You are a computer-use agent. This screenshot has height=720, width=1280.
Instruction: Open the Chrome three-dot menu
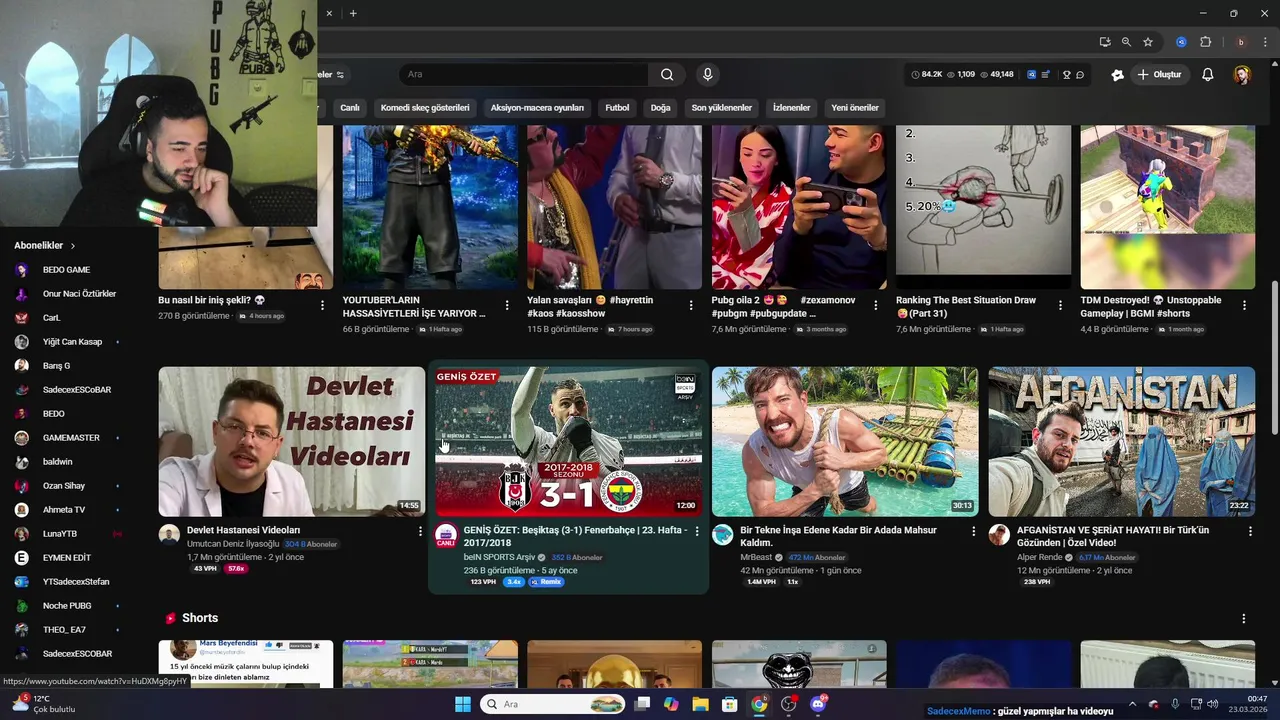point(1263,42)
